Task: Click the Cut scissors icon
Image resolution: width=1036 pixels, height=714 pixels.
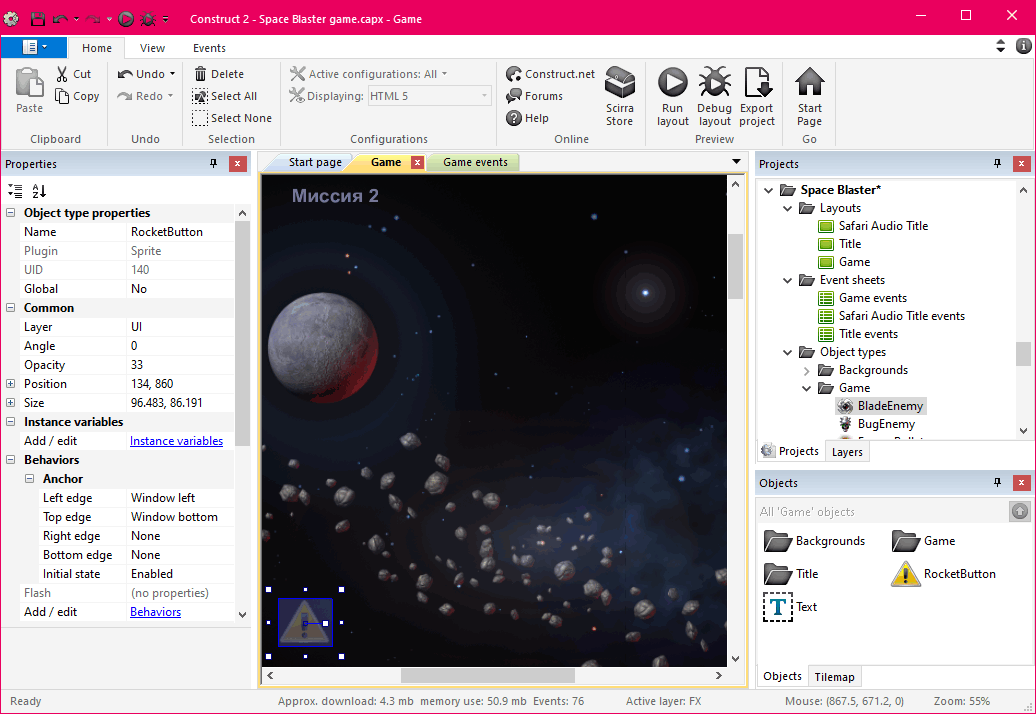Action: pos(62,74)
